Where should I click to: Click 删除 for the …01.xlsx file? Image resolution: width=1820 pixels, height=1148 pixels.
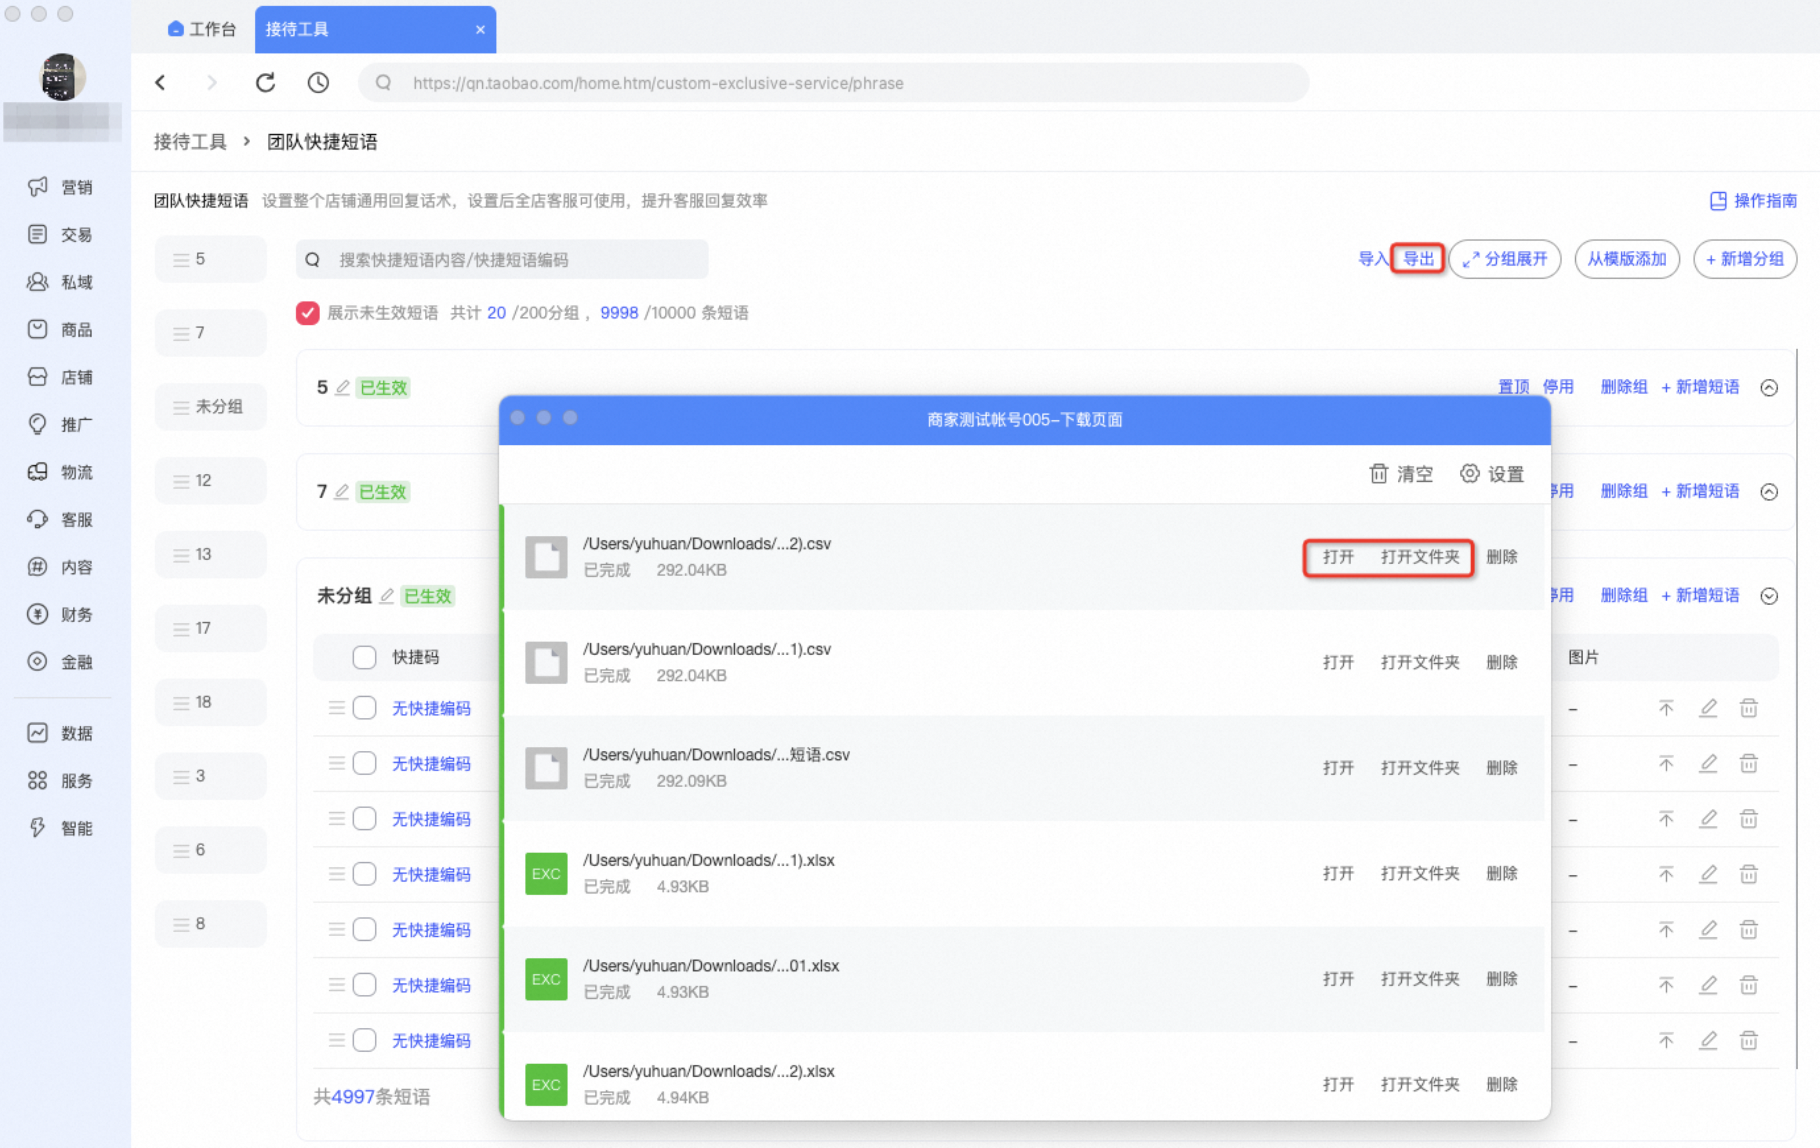tap(1502, 979)
